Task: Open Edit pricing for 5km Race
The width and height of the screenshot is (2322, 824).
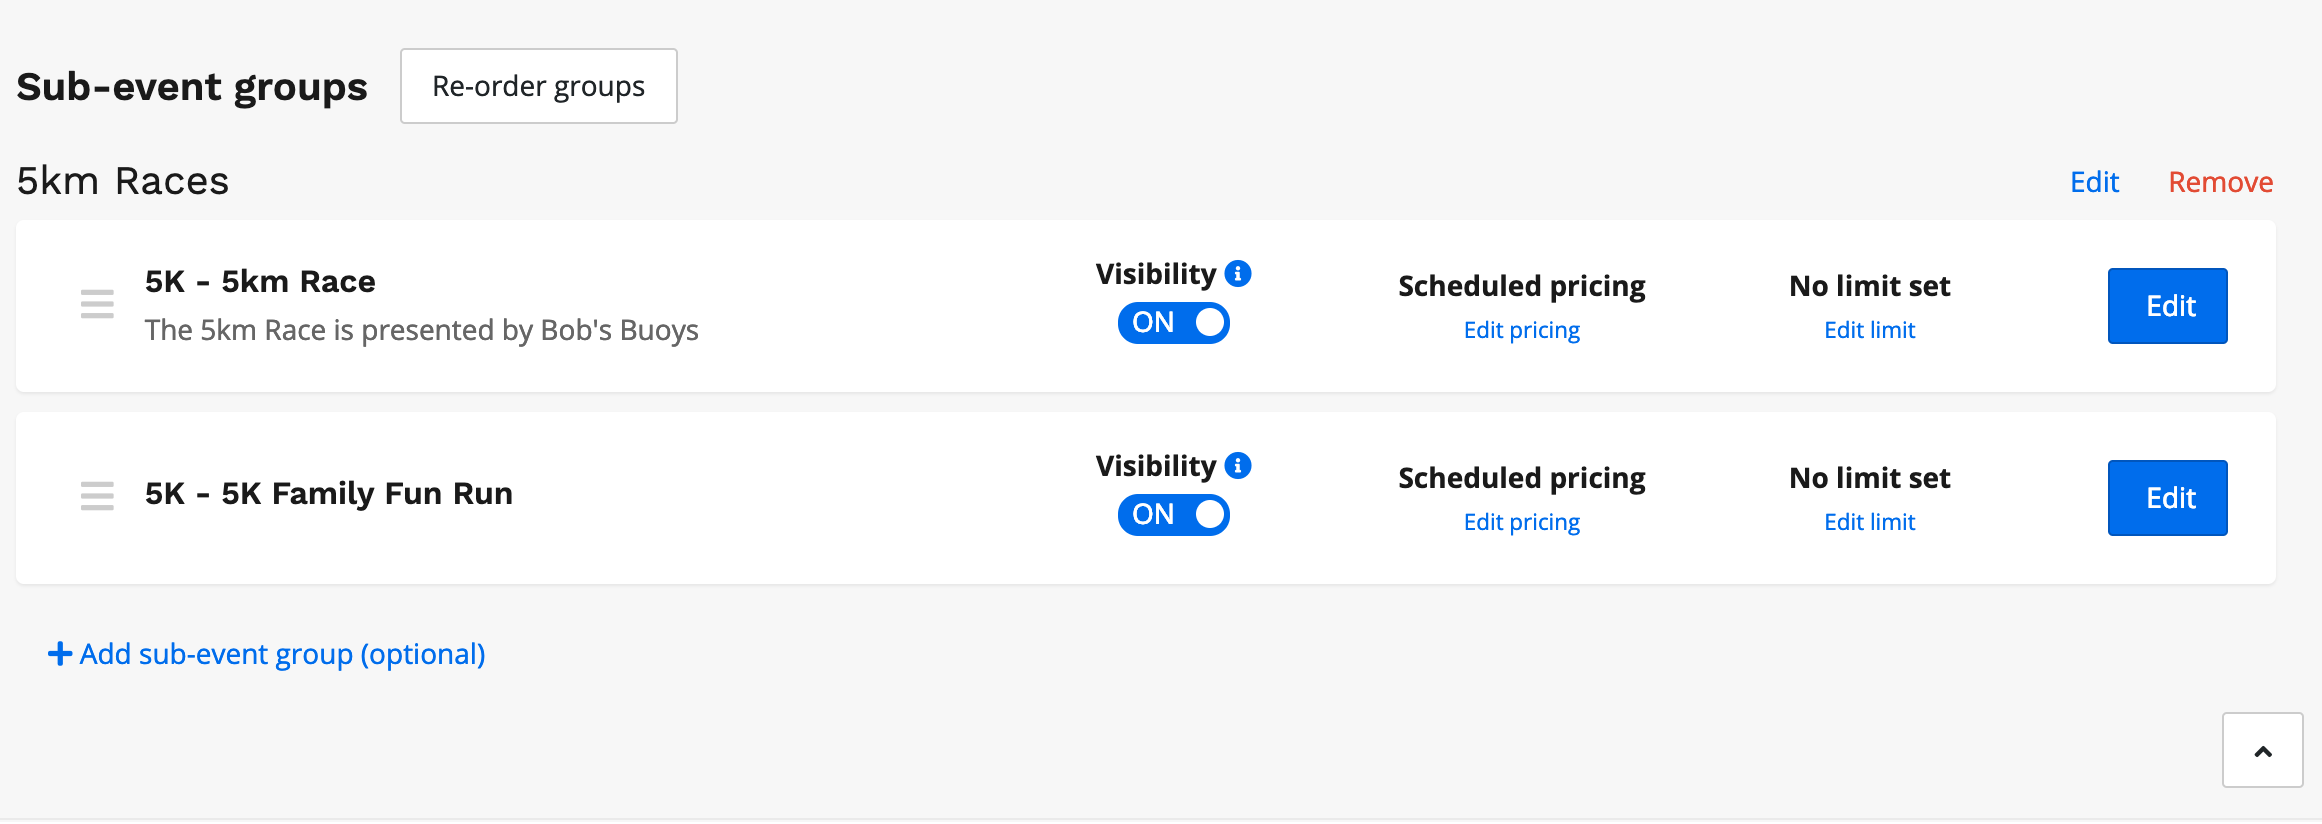Action: click(1521, 330)
